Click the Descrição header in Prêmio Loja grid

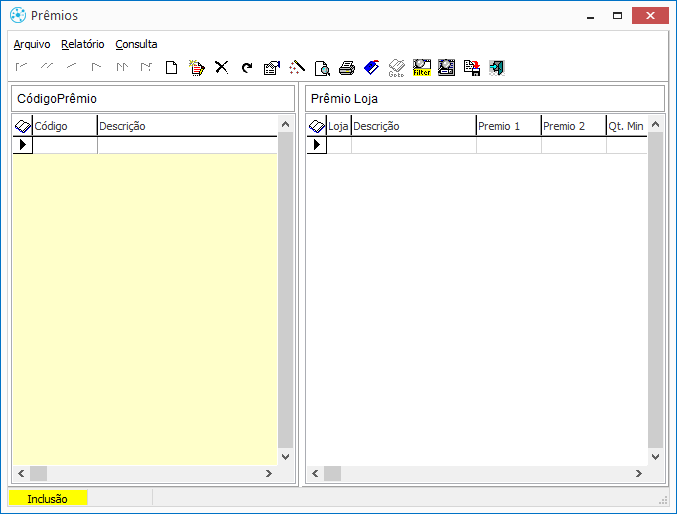click(412, 126)
